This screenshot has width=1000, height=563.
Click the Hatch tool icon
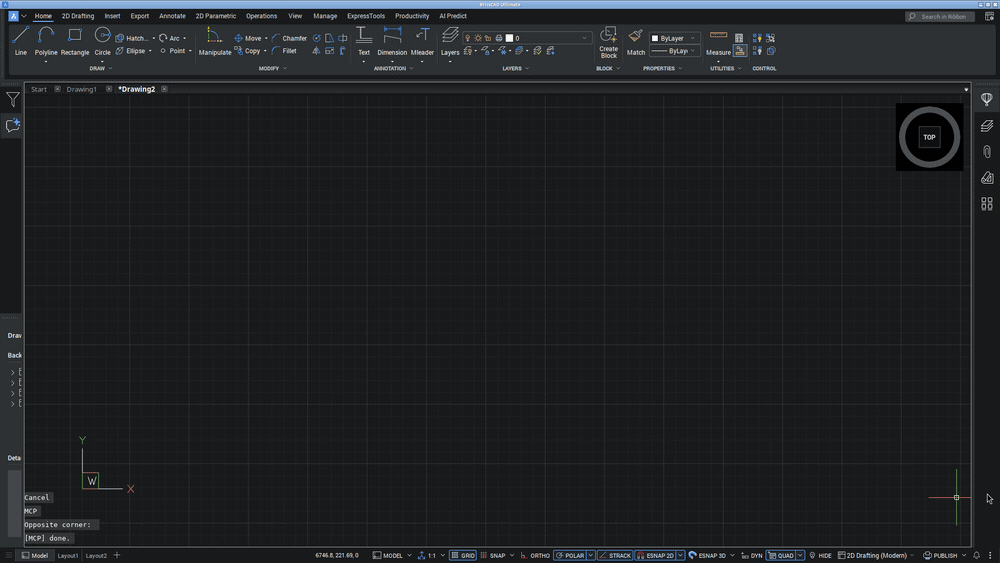click(x=119, y=38)
